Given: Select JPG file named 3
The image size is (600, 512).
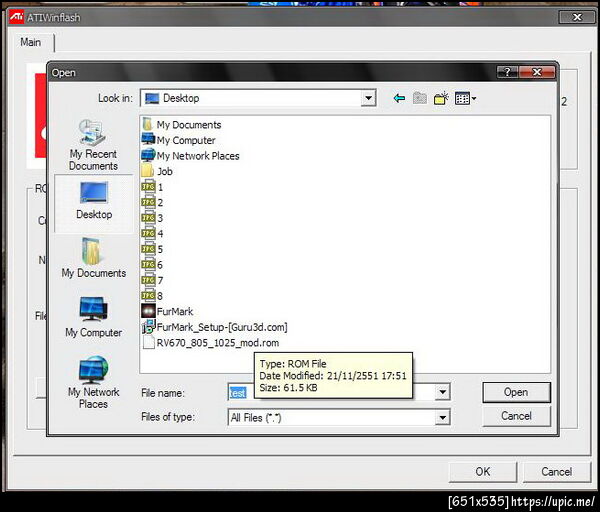Looking at the screenshot, I should tap(152, 218).
